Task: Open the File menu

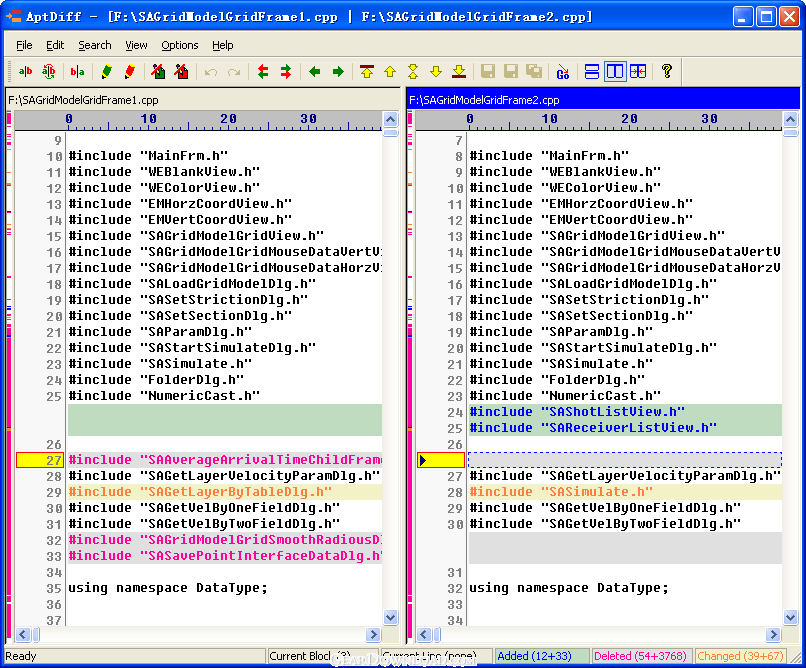Action: tap(24, 45)
